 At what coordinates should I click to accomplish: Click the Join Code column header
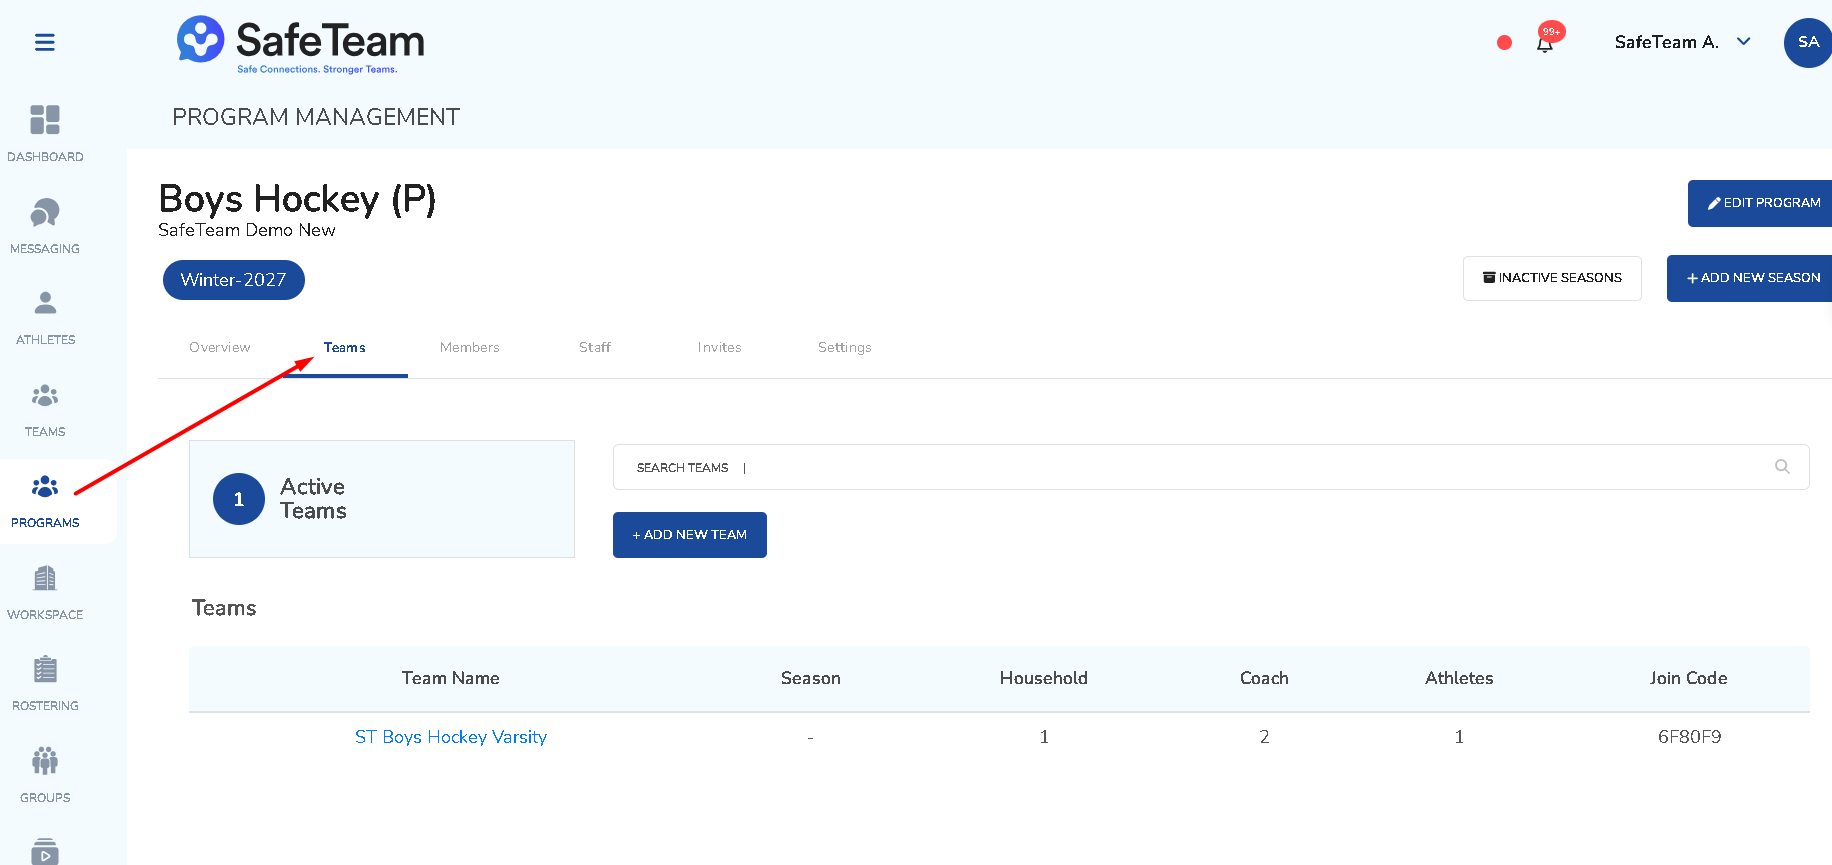pyautogui.click(x=1689, y=678)
